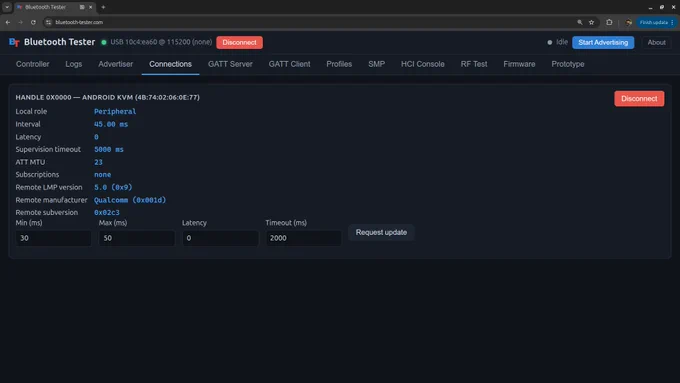The height and width of the screenshot is (383, 680).
Task: Close the Bluetooth Tester browser tab
Action: click(90, 7)
